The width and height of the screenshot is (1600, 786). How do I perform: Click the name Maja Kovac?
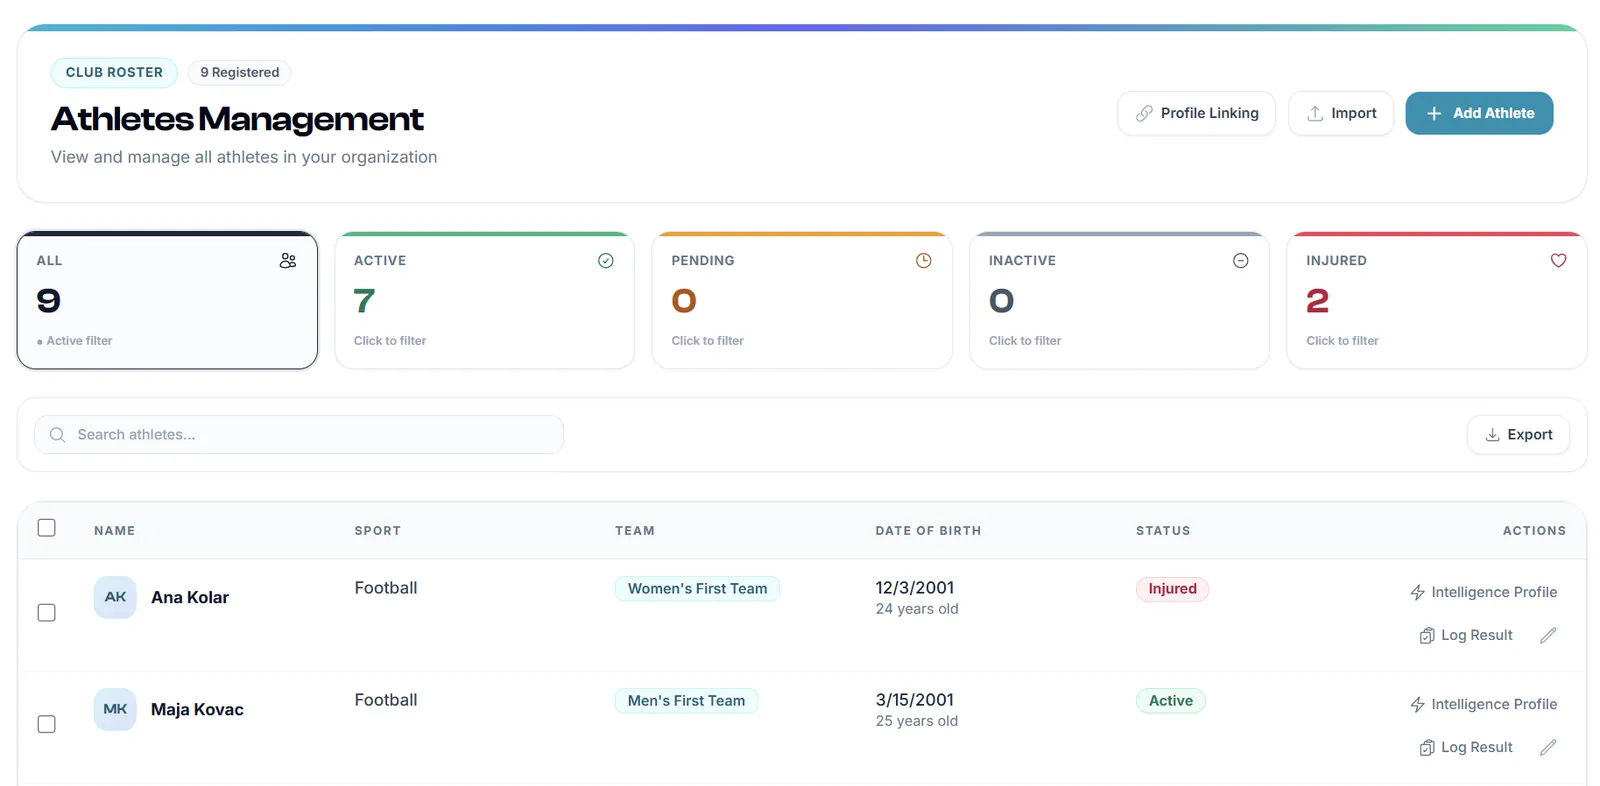[197, 709]
